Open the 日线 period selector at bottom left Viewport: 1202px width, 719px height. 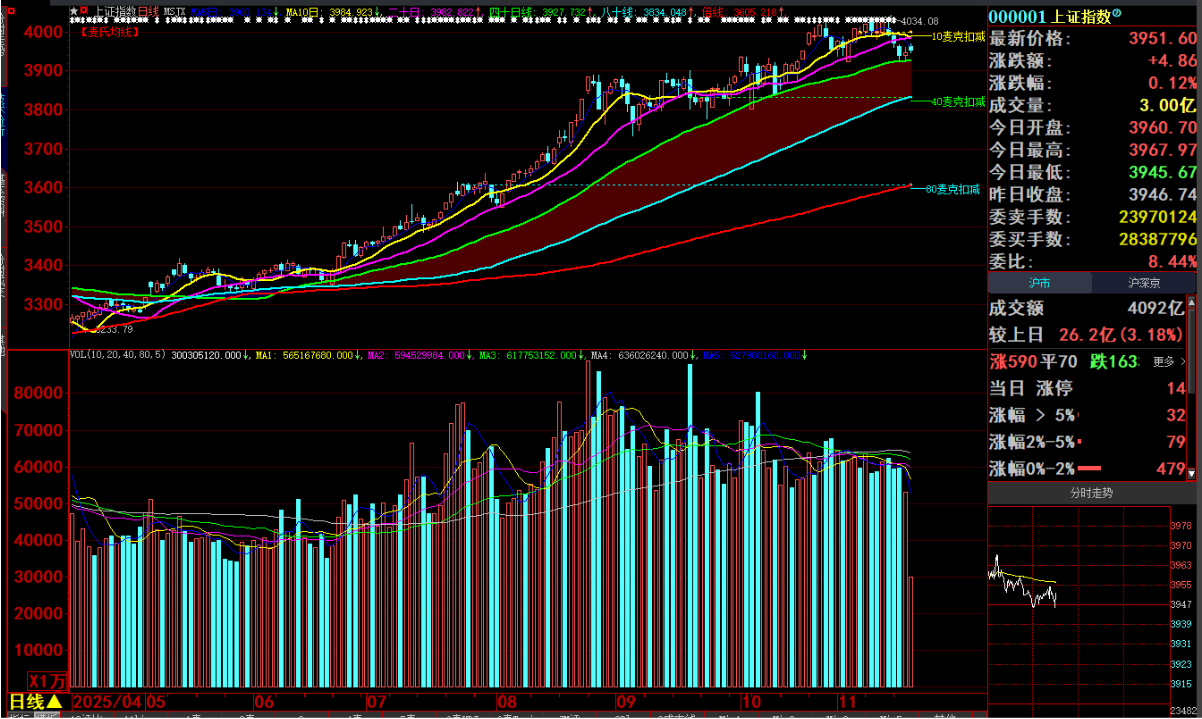click(x=36, y=701)
